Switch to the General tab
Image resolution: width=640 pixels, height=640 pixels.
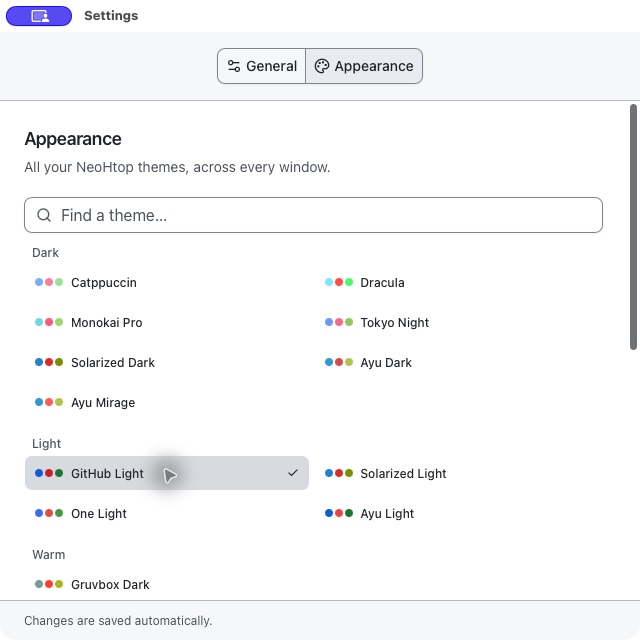[262, 66]
